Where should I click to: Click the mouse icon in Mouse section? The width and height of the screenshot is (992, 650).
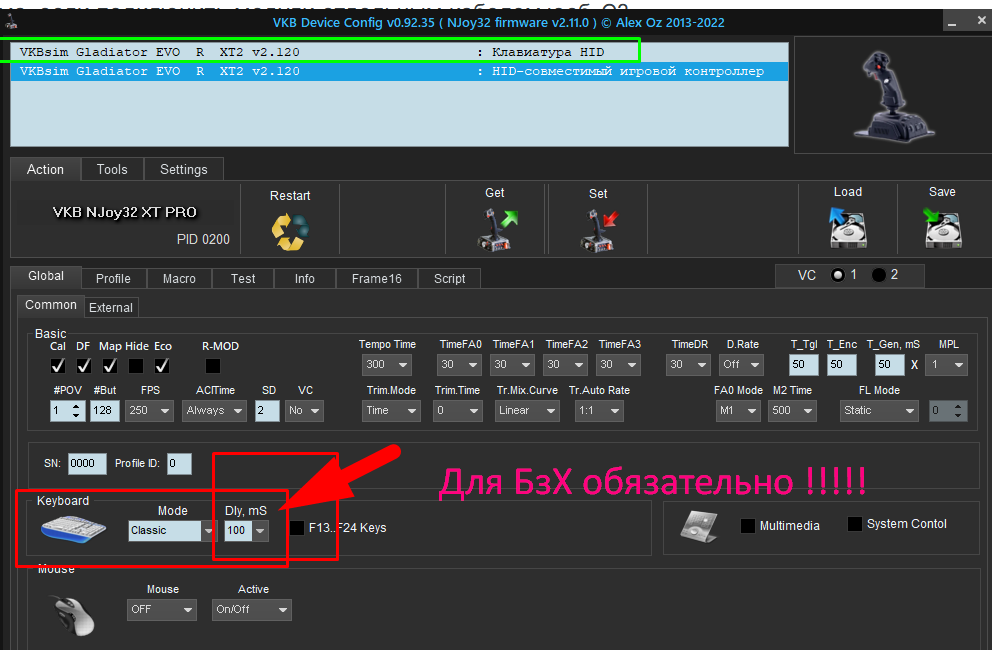pos(73,615)
